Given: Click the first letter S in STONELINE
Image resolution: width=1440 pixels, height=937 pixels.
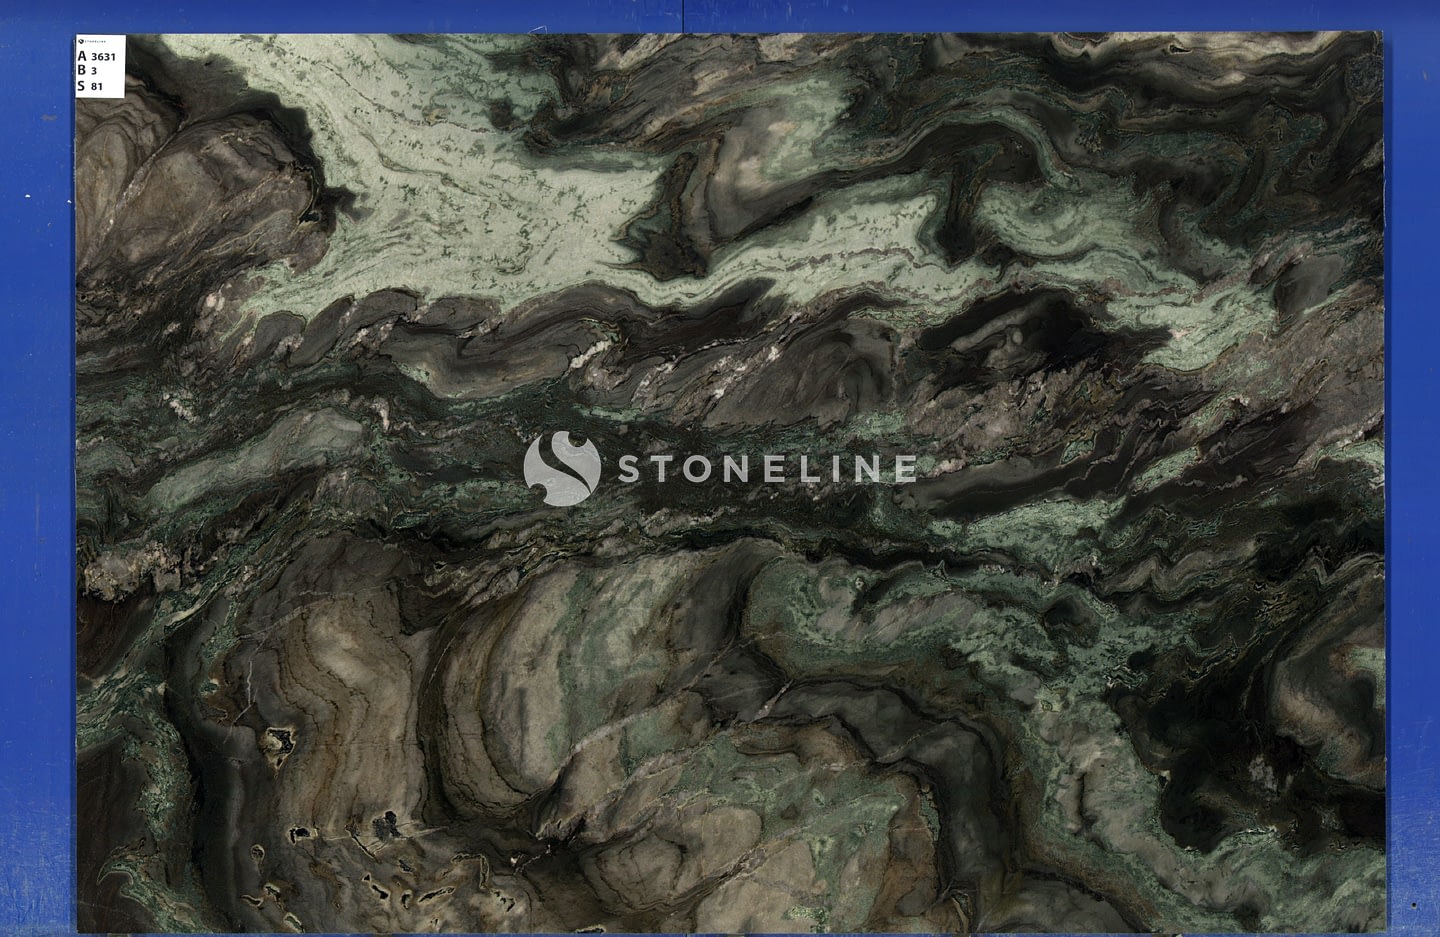Looking at the screenshot, I should pyautogui.click(x=629, y=468).
